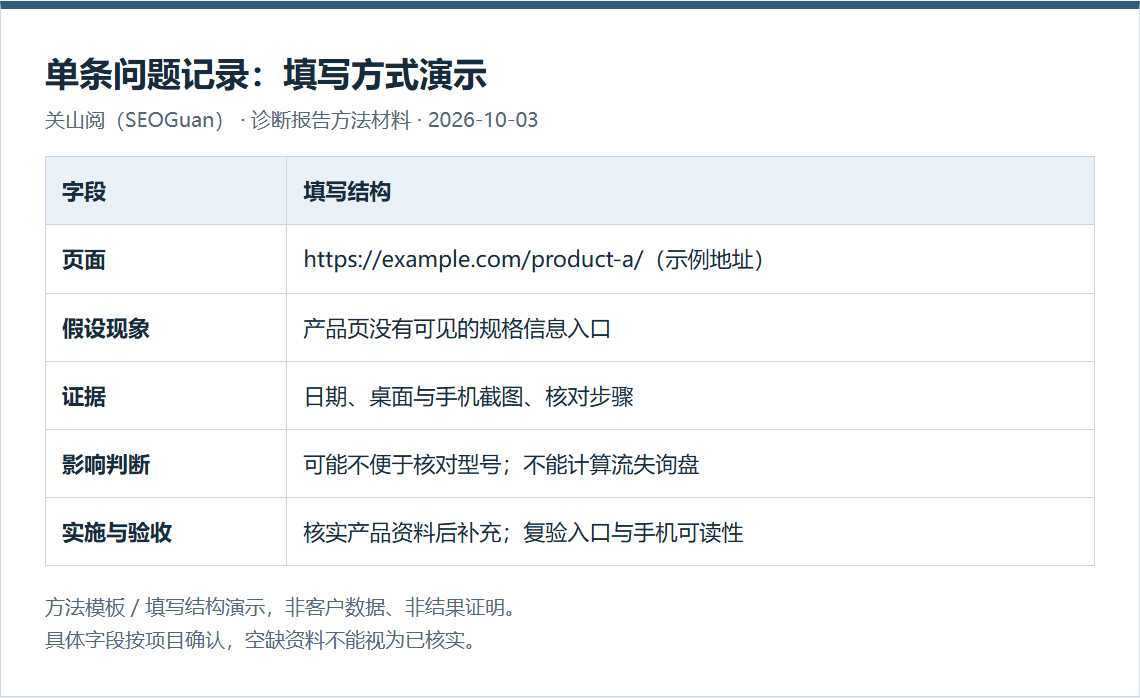Select the 实施与验收 row label
This screenshot has height=698, width=1140.
pyautogui.click(x=116, y=532)
